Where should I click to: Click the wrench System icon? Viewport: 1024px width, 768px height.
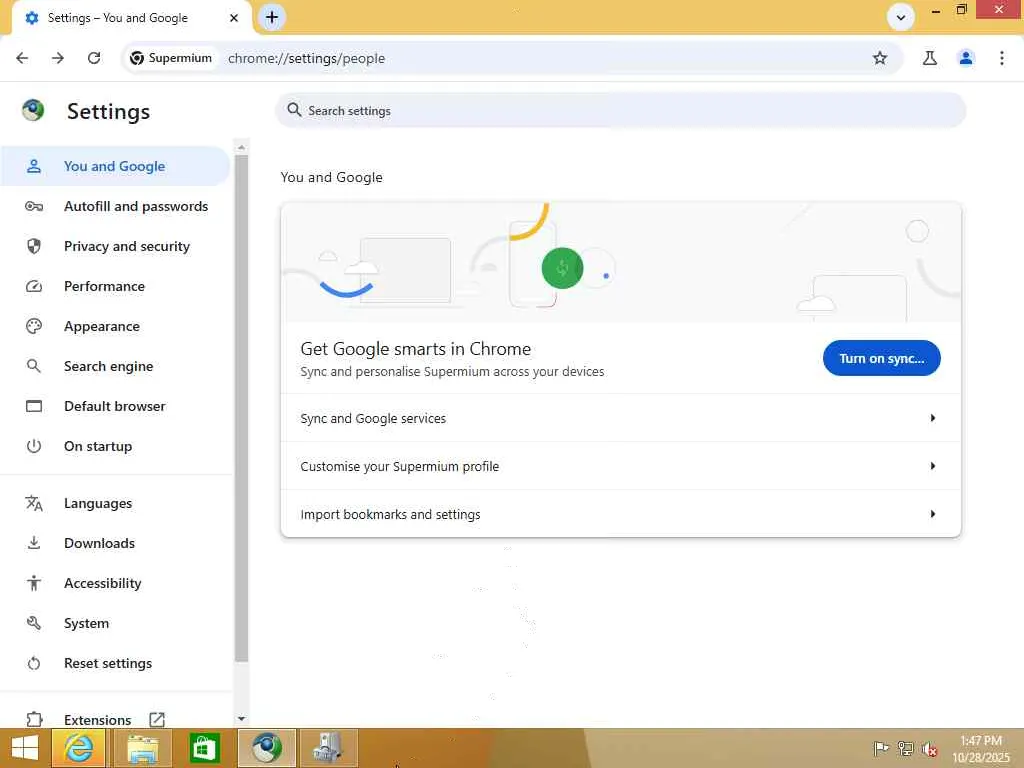(34, 623)
